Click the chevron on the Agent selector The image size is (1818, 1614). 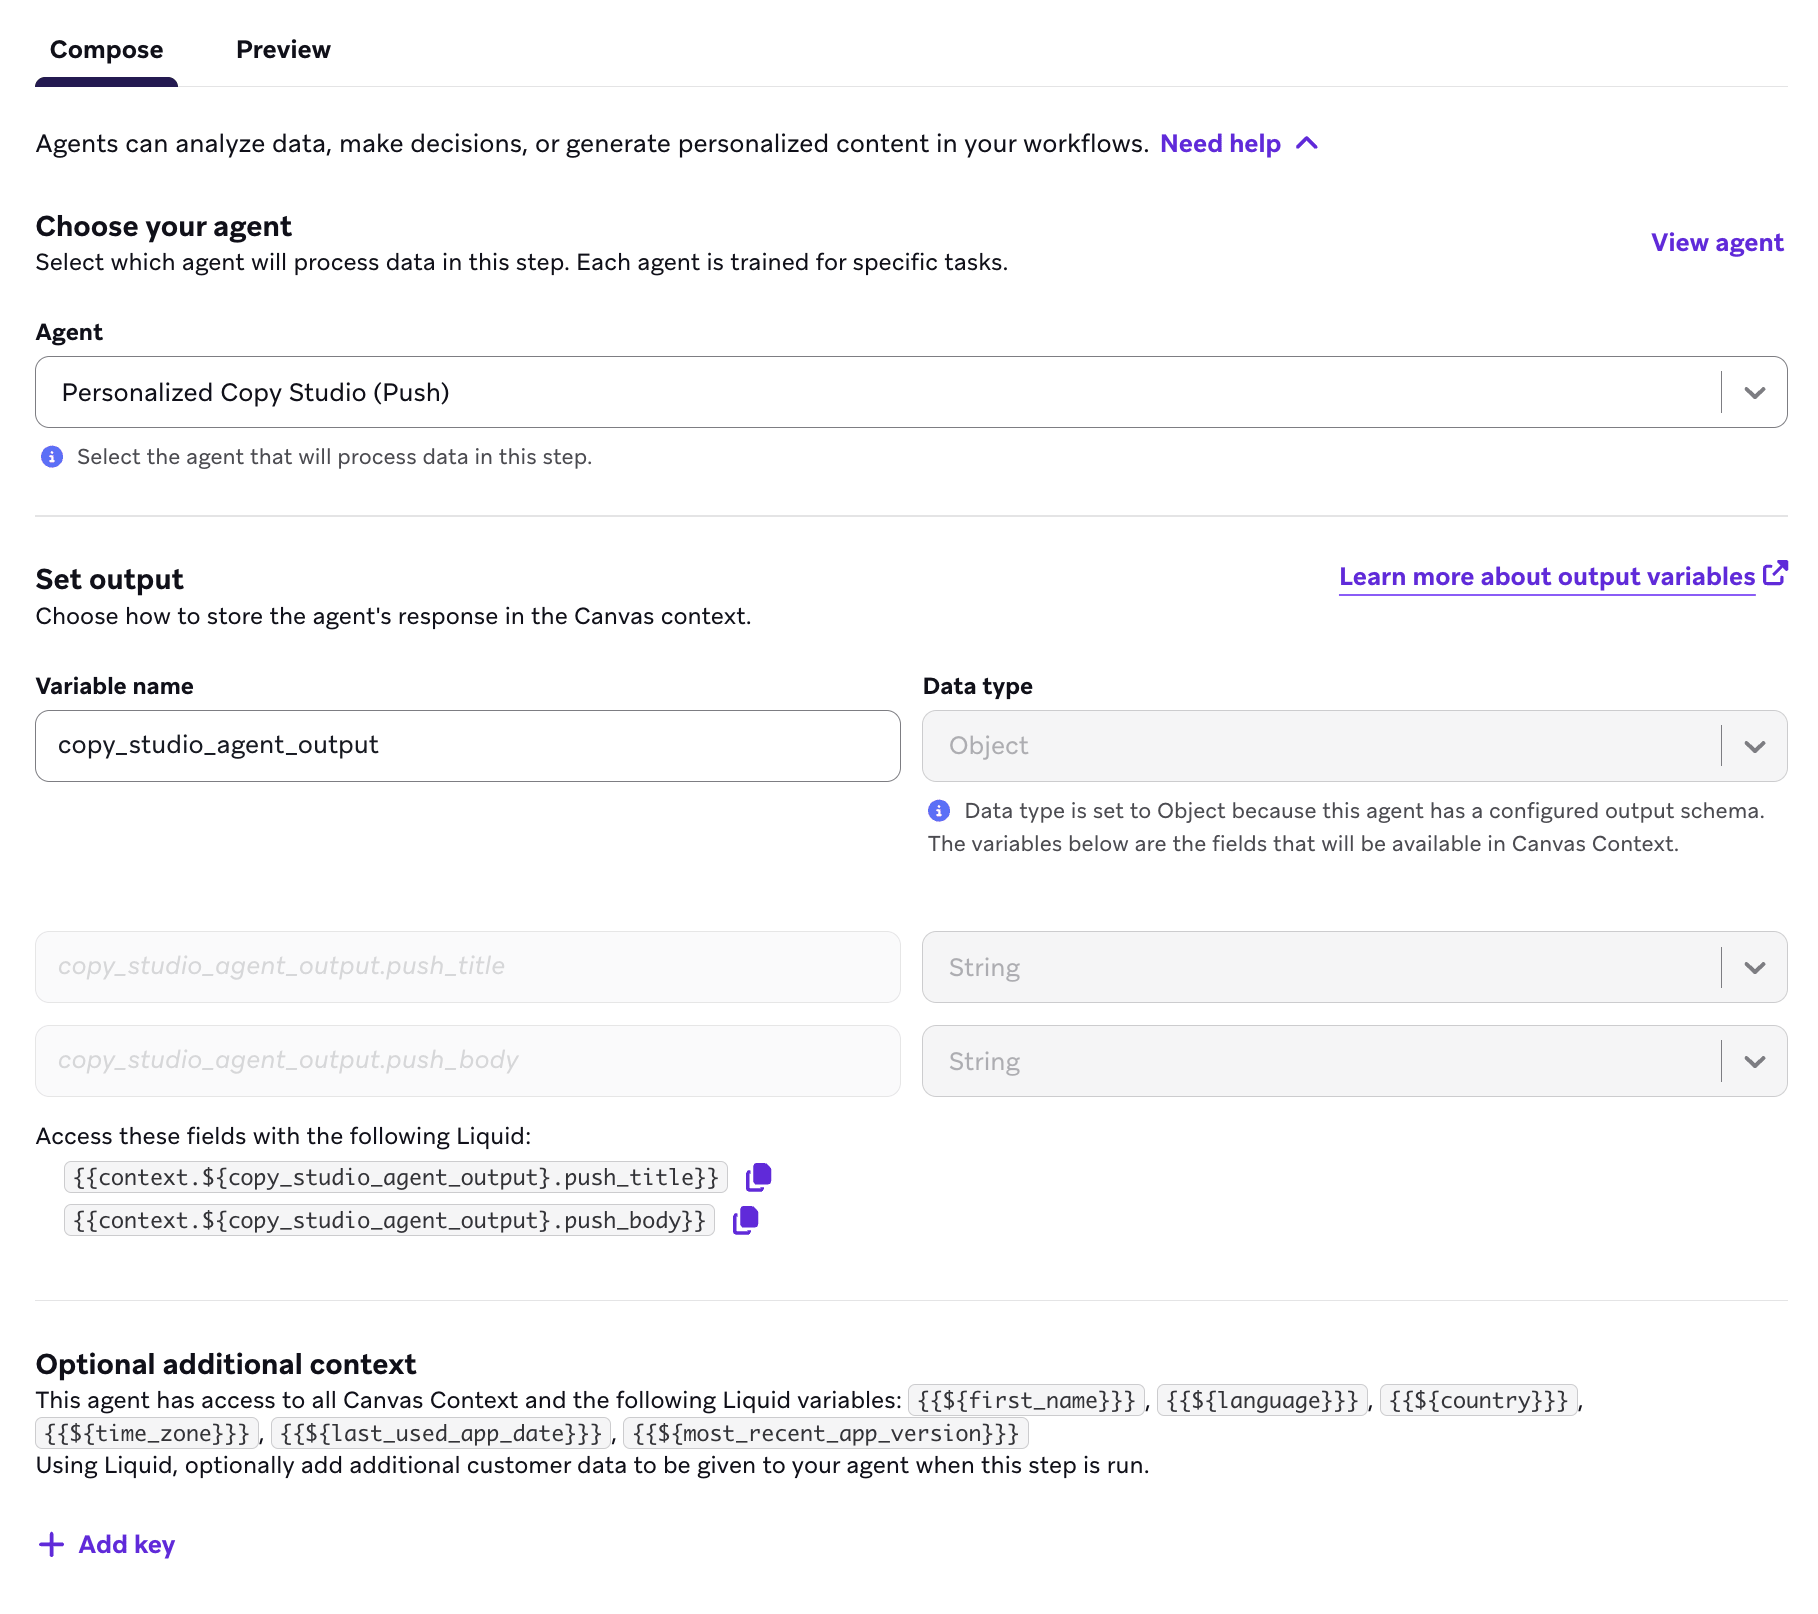[x=1755, y=392]
